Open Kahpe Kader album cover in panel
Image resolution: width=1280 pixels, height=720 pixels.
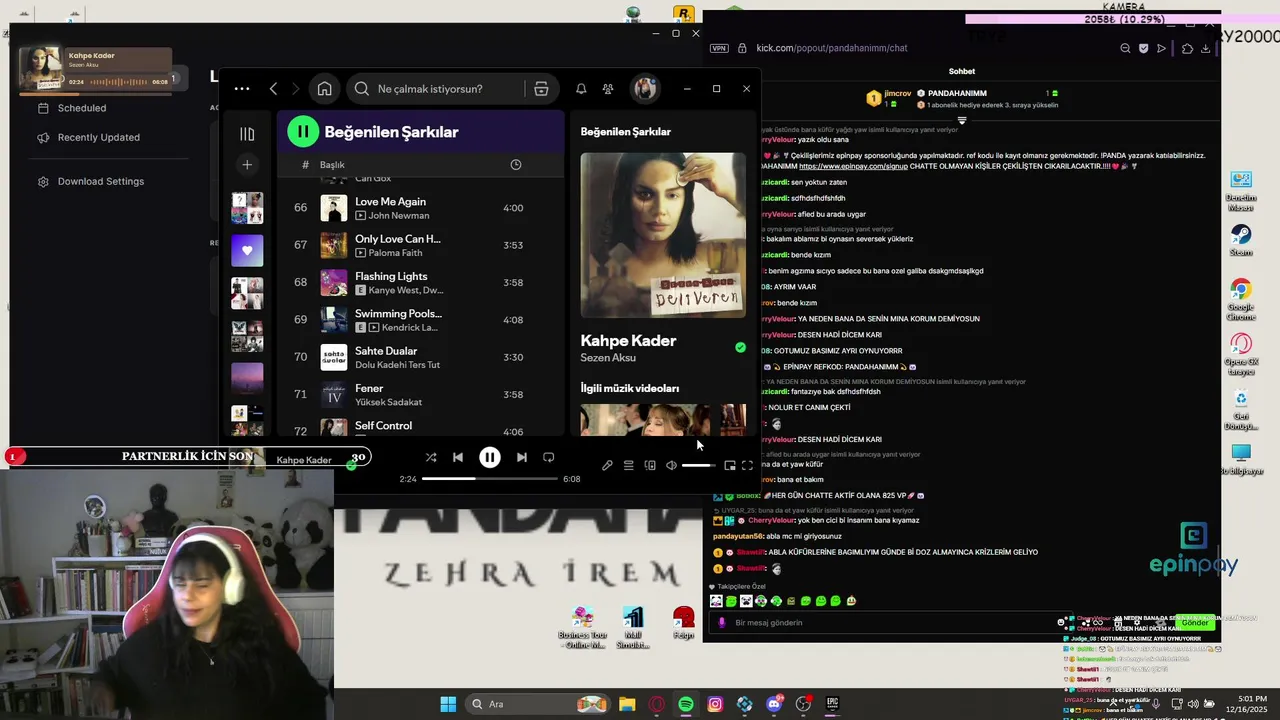coord(663,235)
